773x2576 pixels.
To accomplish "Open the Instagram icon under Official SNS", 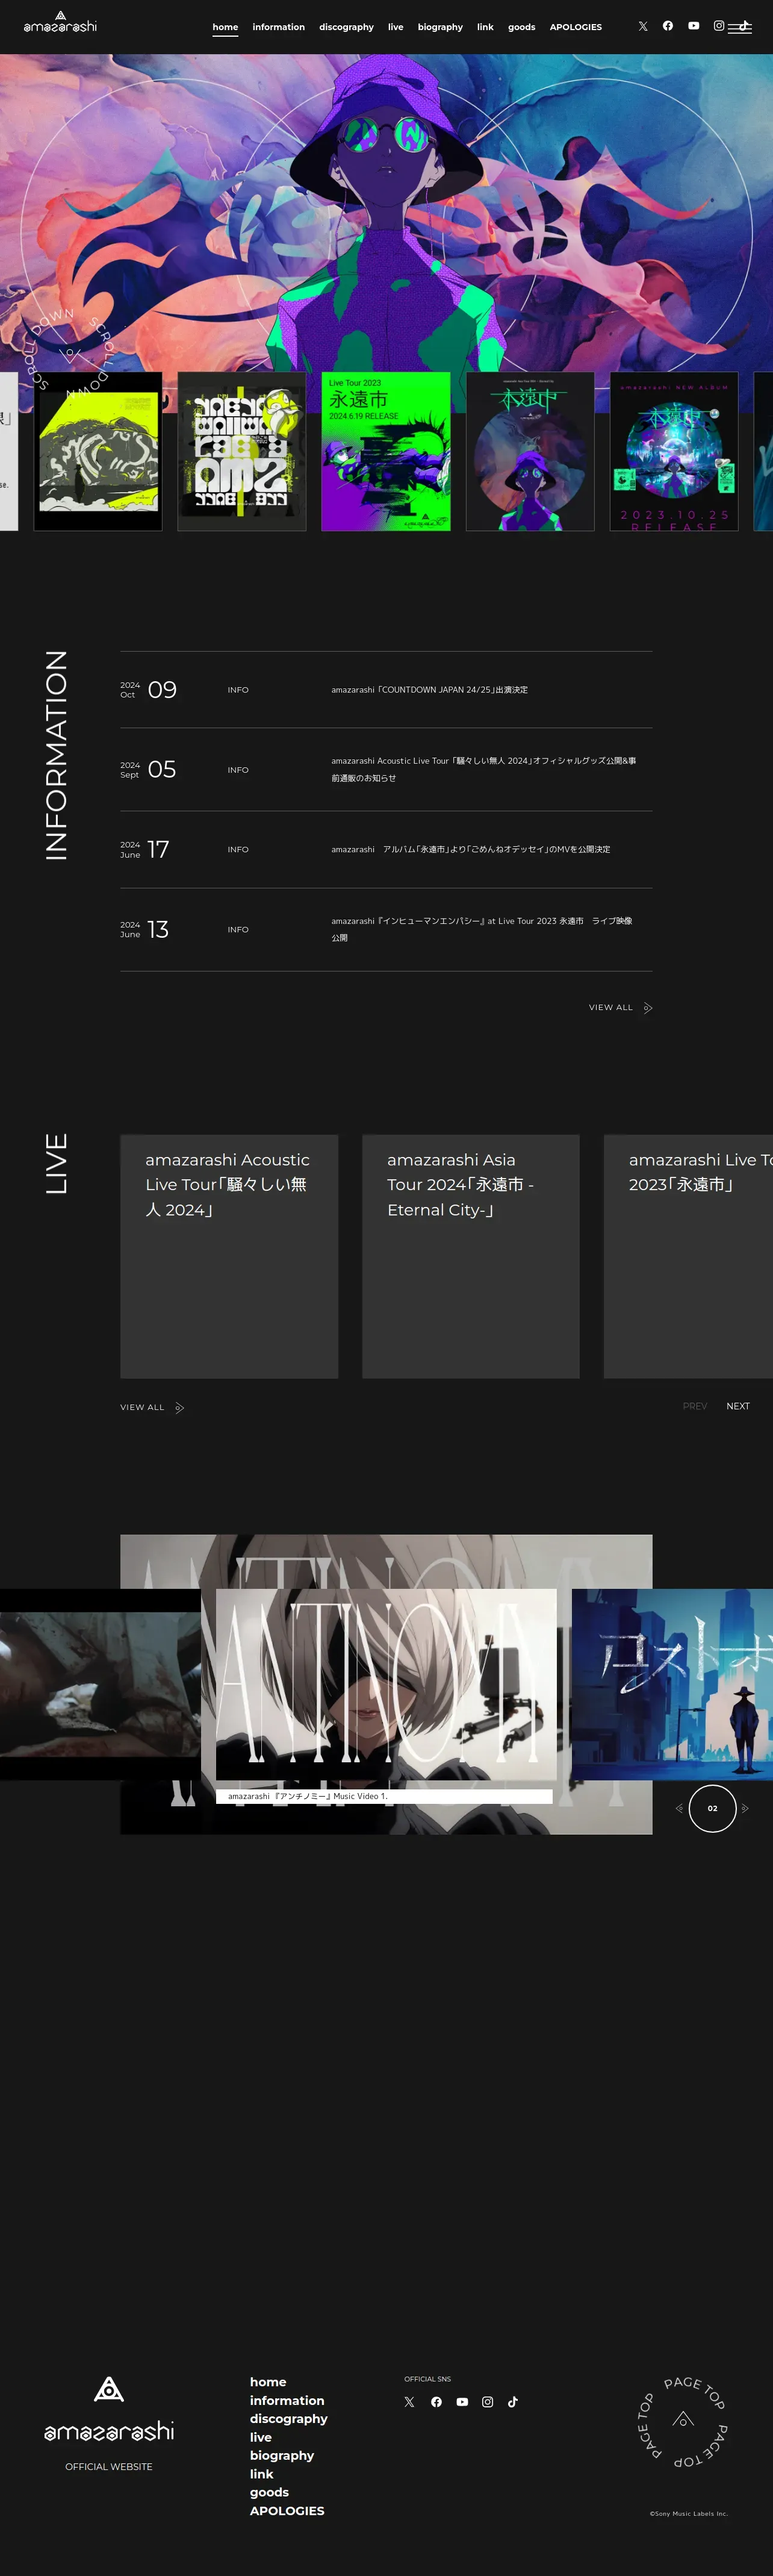I will click(x=488, y=2402).
